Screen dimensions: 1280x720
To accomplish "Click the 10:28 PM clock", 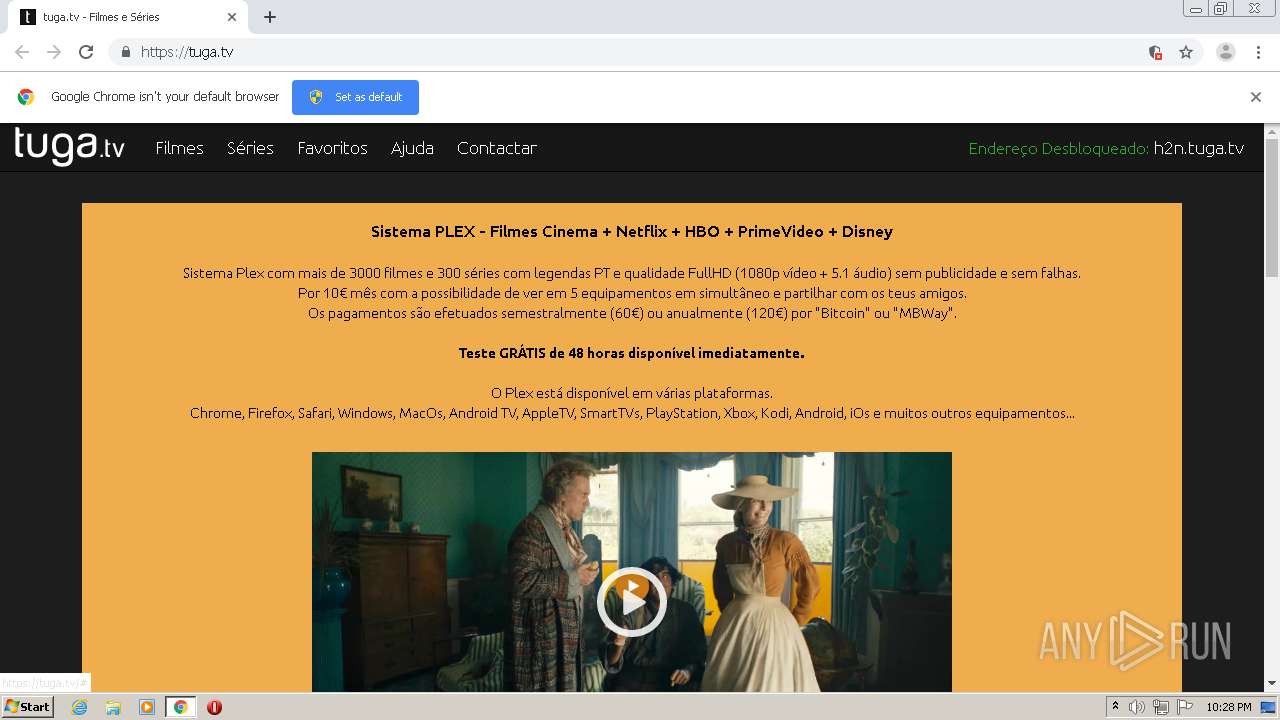I will point(1229,707).
